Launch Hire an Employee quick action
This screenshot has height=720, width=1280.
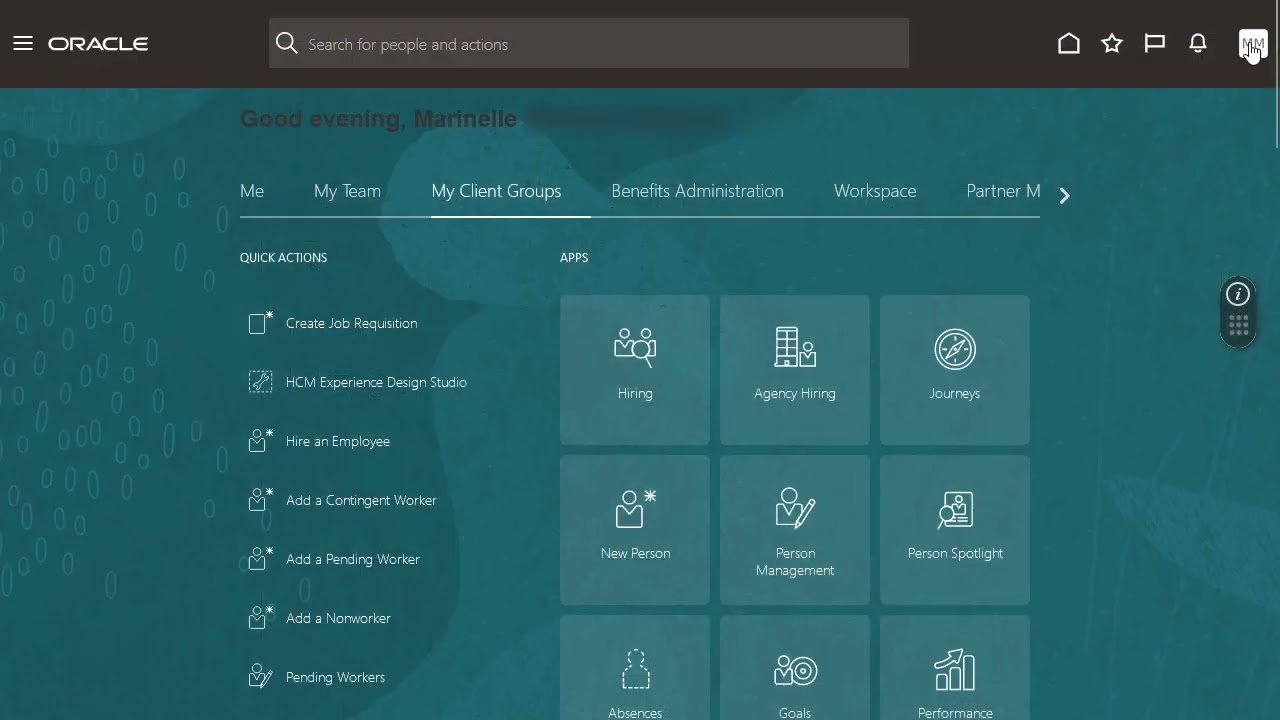pyautogui.click(x=338, y=441)
